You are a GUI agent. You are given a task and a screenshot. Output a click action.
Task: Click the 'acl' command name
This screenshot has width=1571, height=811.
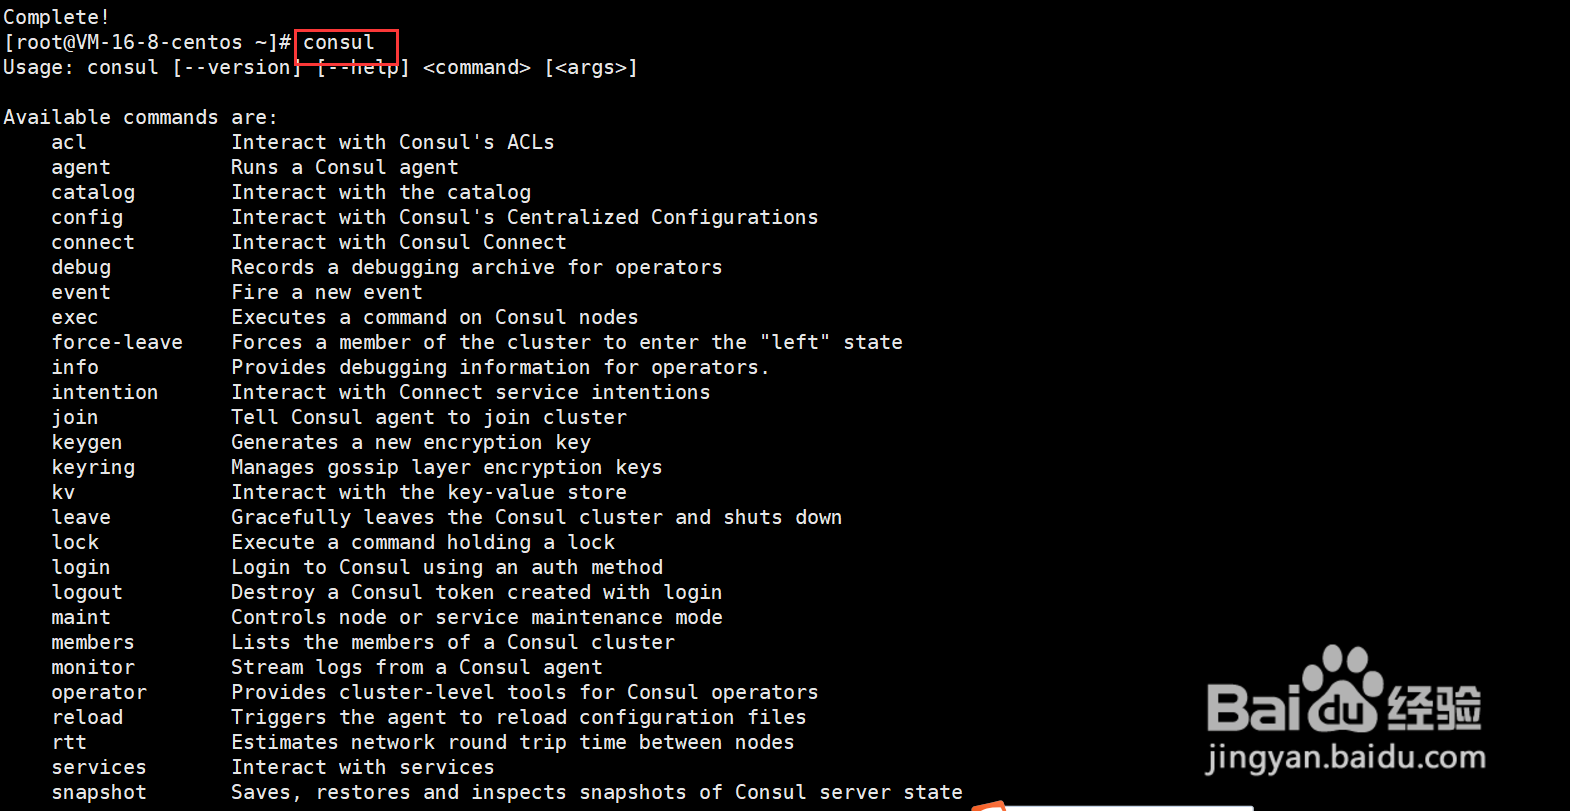click(69, 142)
